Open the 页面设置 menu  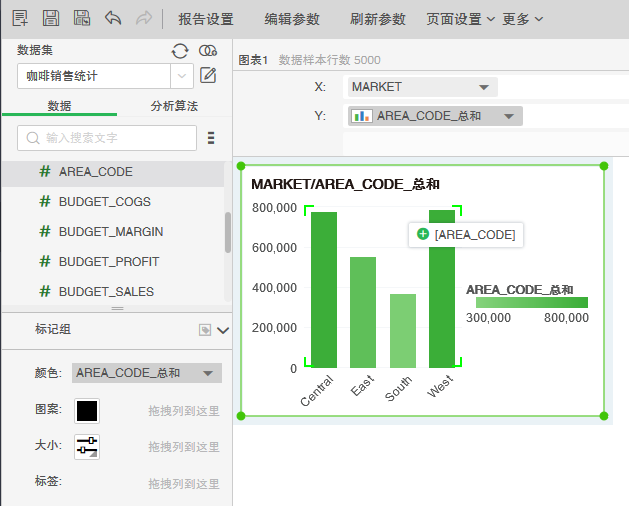(x=460, y=19)
